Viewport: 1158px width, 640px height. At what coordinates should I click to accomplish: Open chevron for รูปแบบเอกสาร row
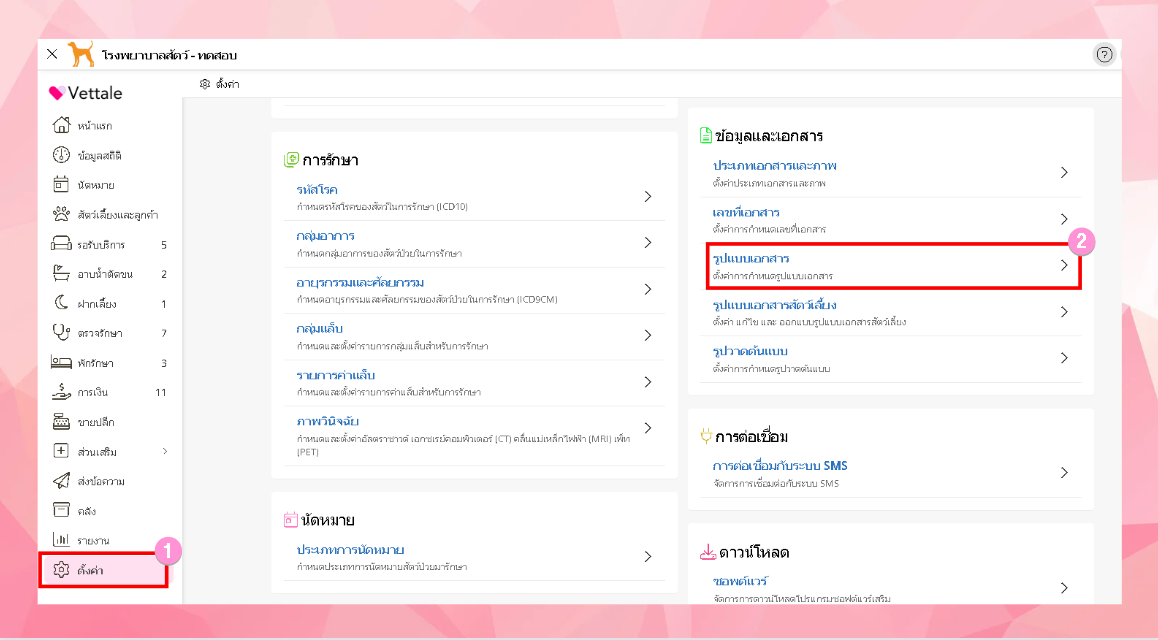(1064, 265)
